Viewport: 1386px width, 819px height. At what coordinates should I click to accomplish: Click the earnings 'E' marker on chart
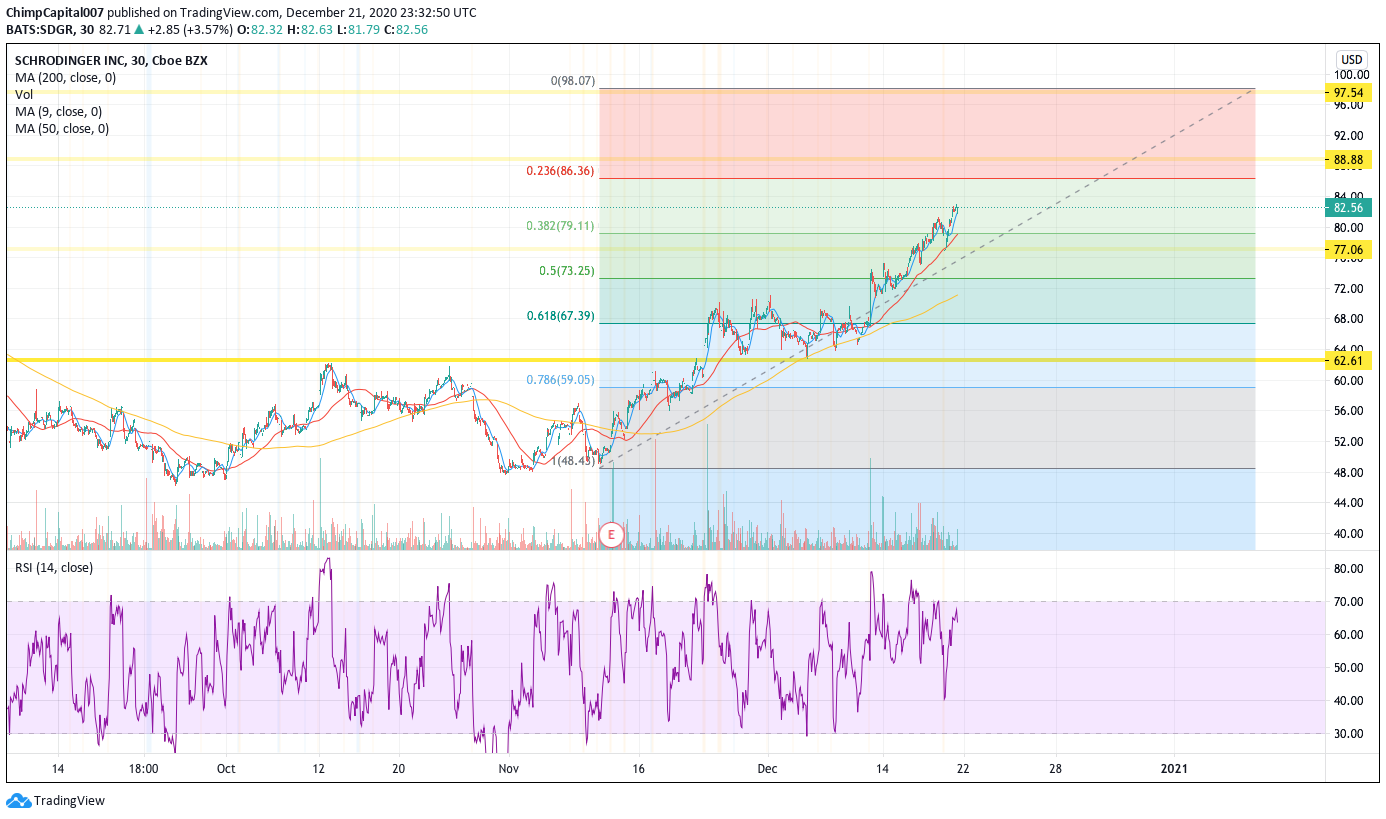[x=612, y=535]
